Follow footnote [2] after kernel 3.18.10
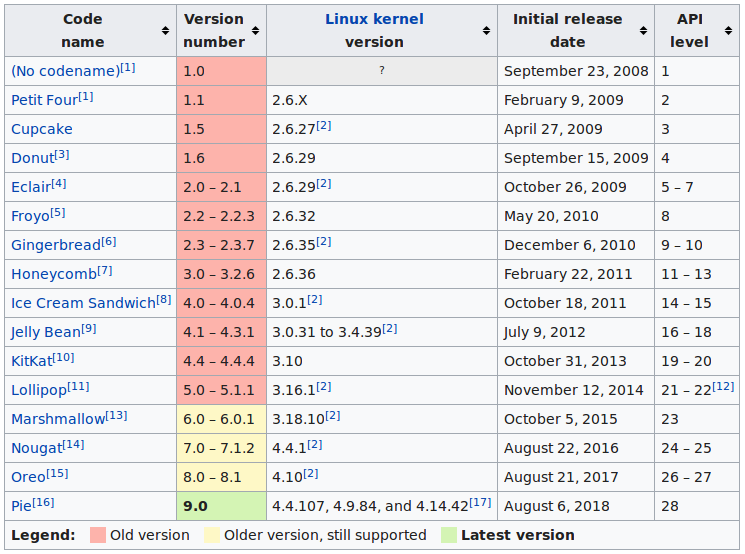The image size is (745, 554). click(333, 416)
